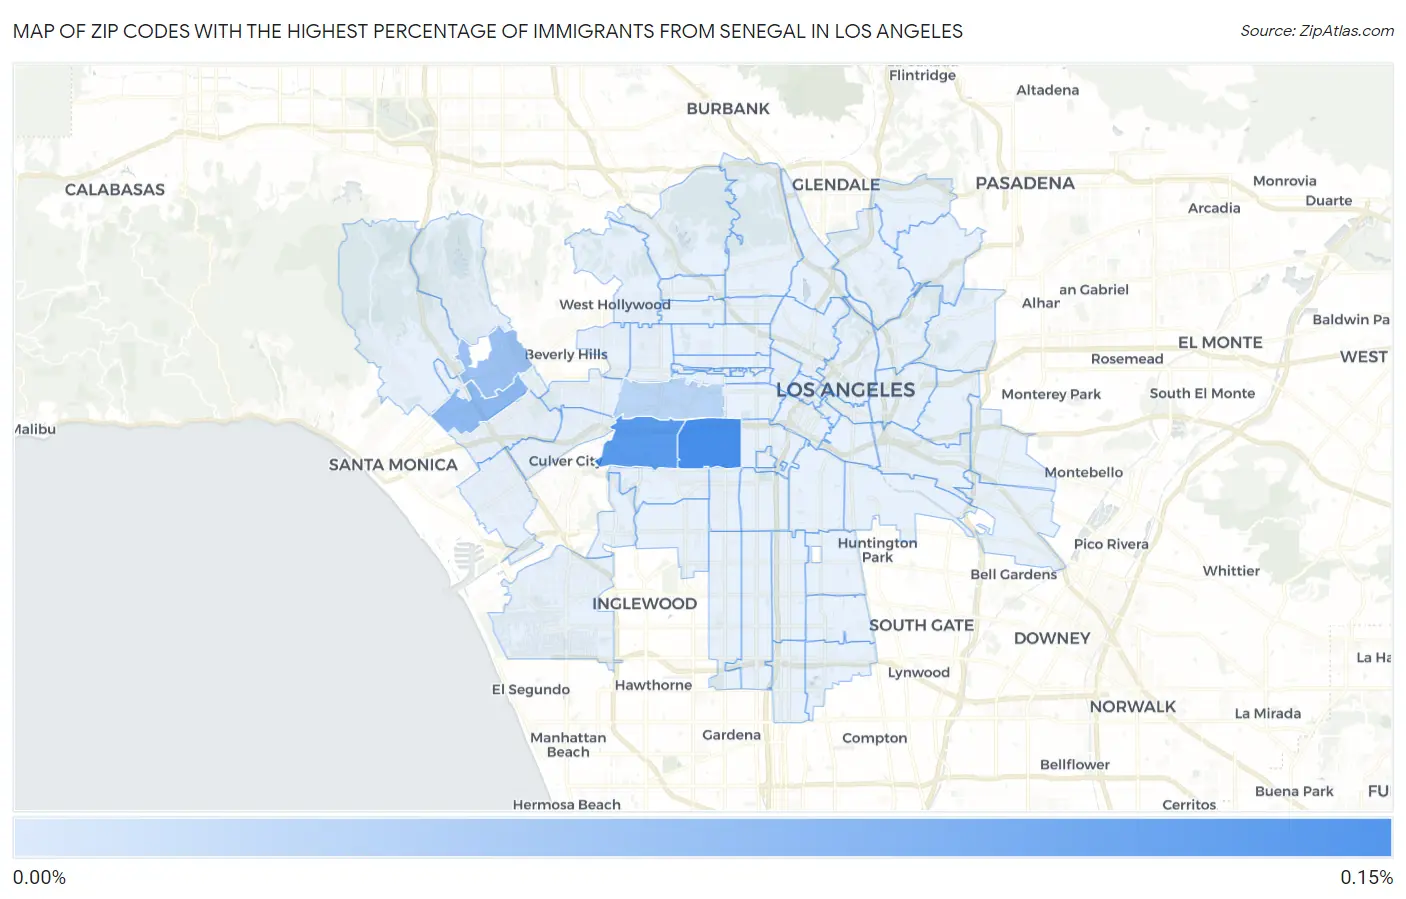Click the NORWALK label

point(1133,707)
